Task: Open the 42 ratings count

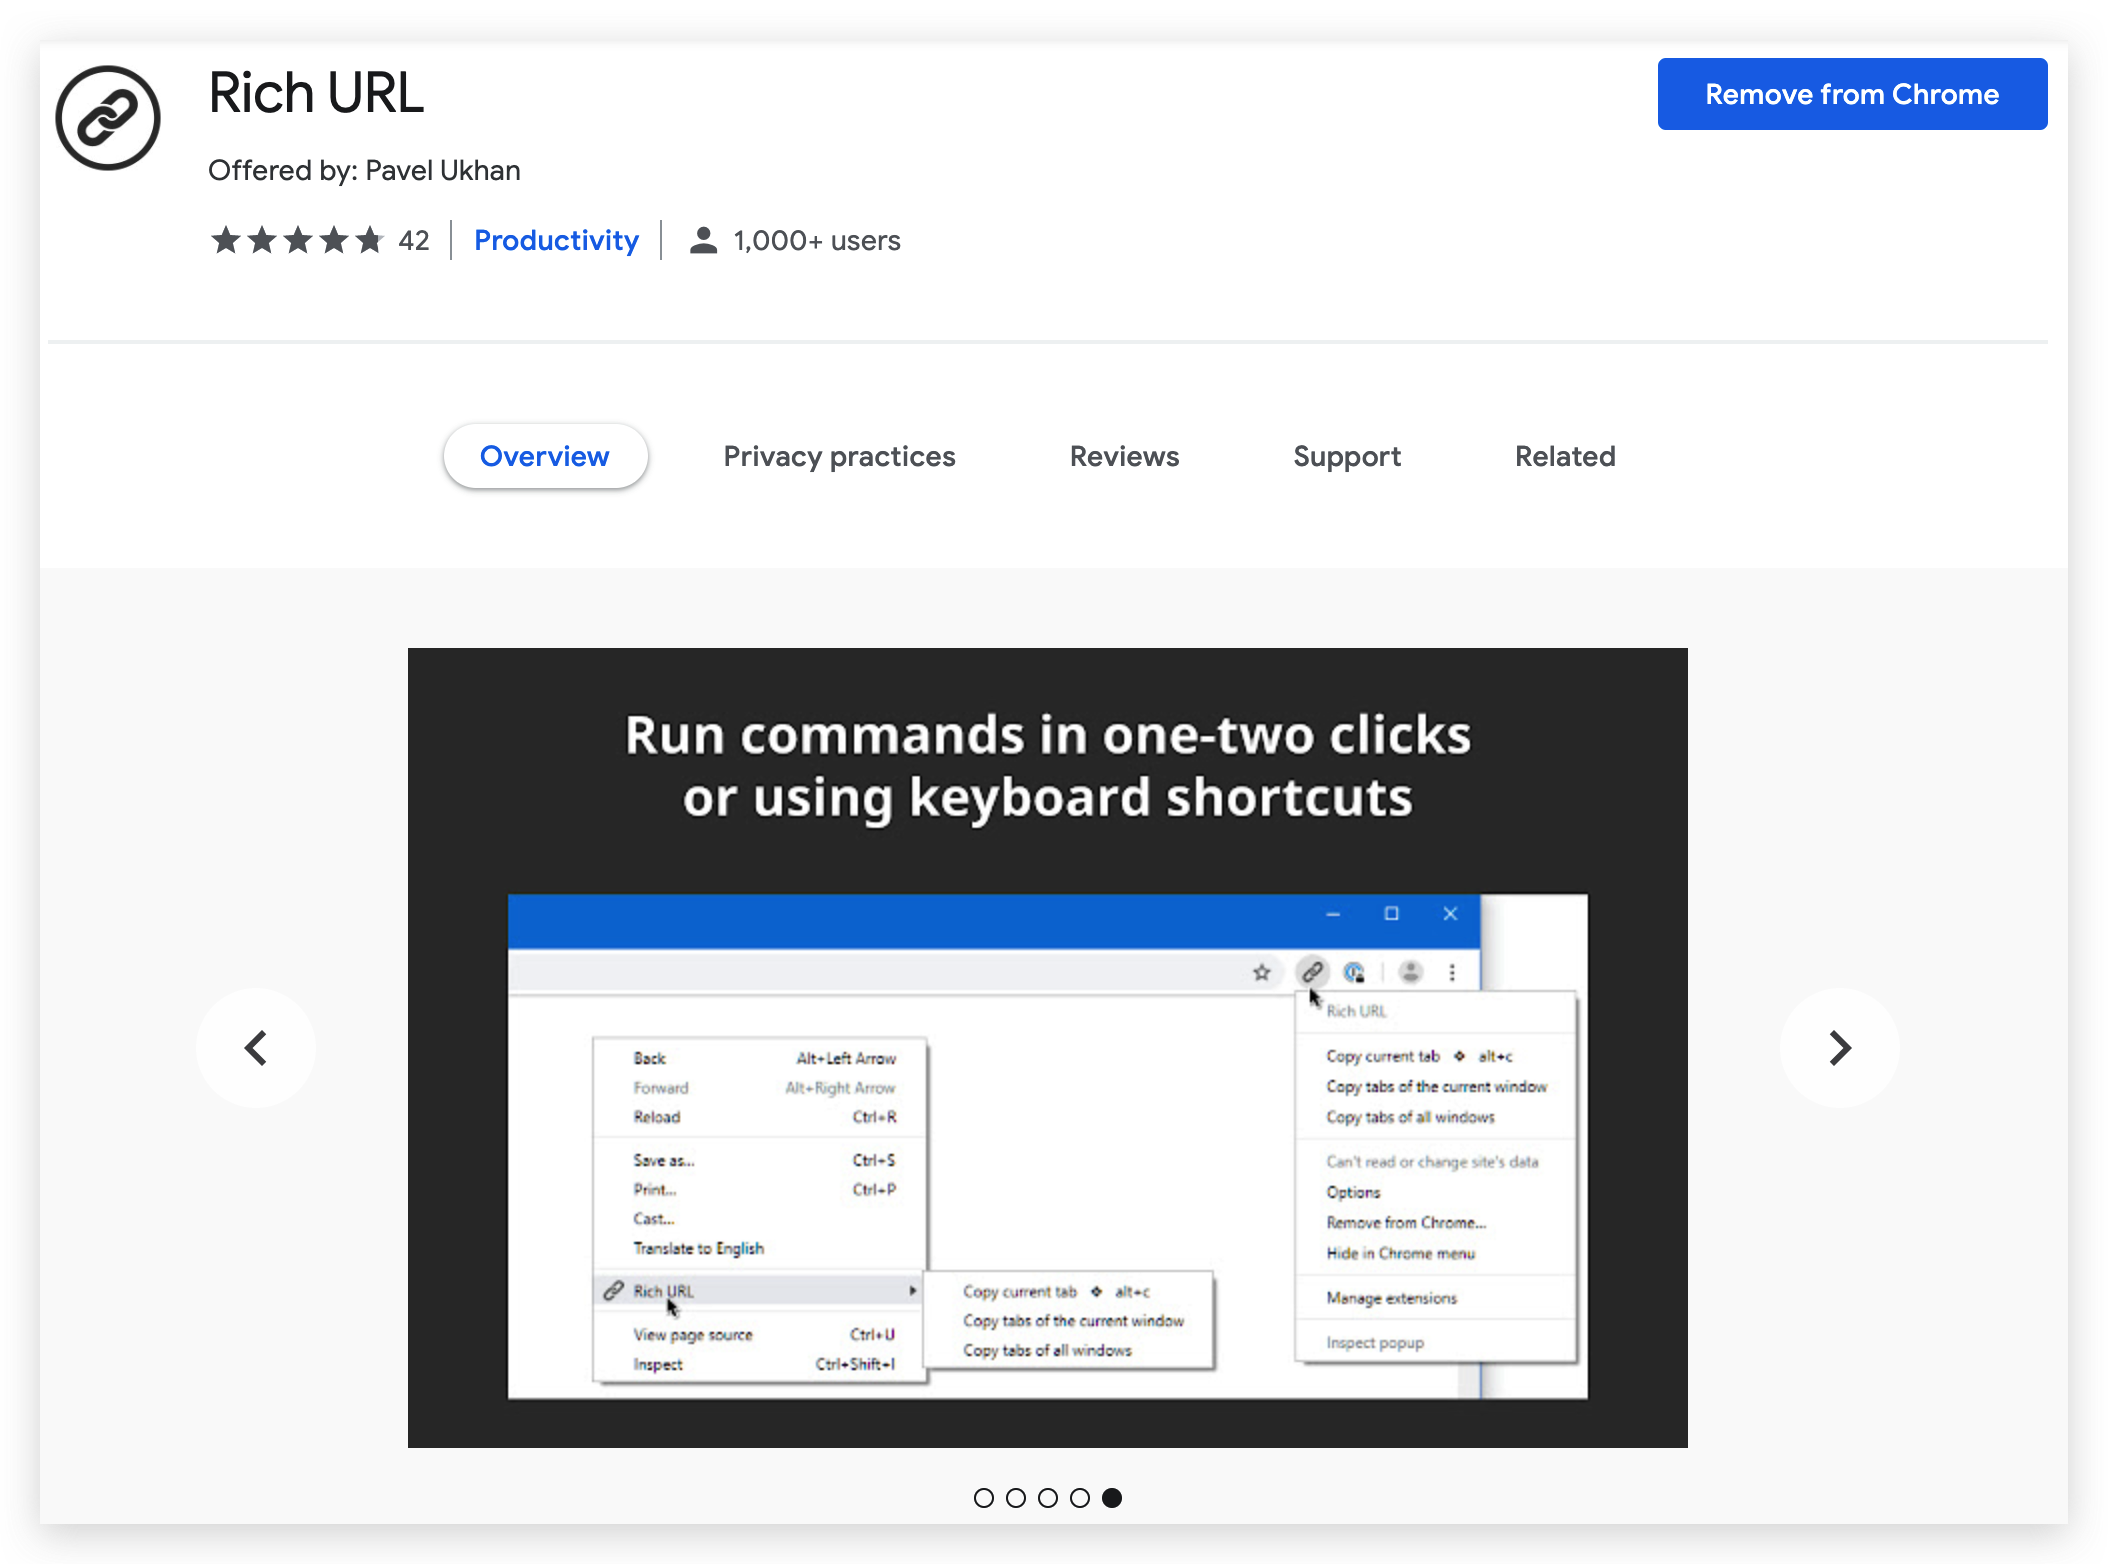Action: [414, 240]
